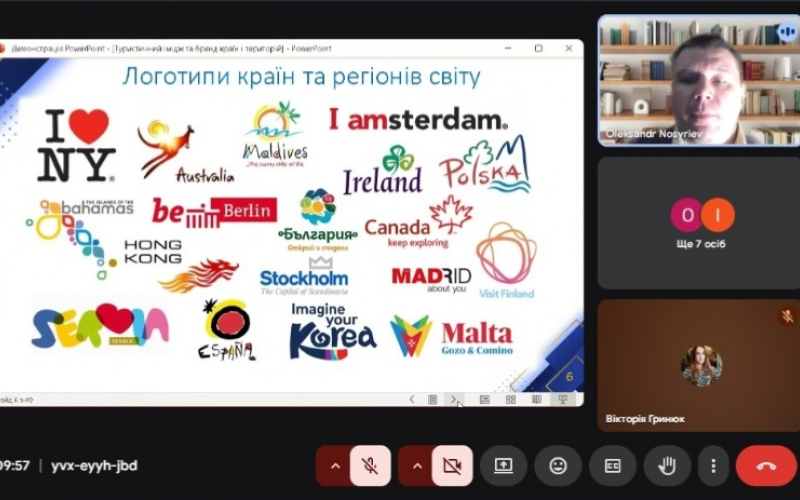Go to previous slide in PowerPoint

pyautogui.click(x=411, y=399)
